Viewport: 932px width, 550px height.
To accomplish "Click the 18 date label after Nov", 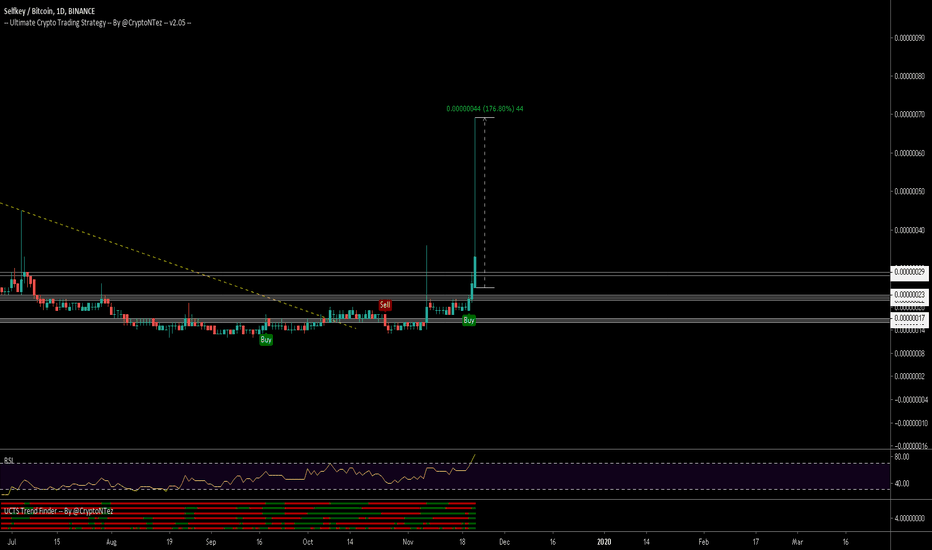I will pos(462,542).
